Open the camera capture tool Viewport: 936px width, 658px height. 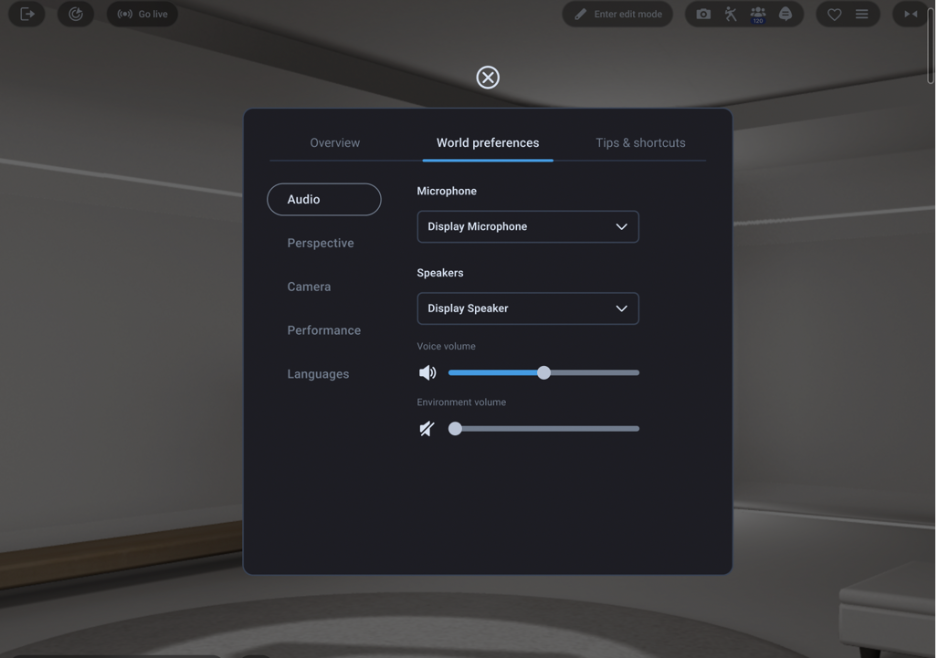click(703, 14)
